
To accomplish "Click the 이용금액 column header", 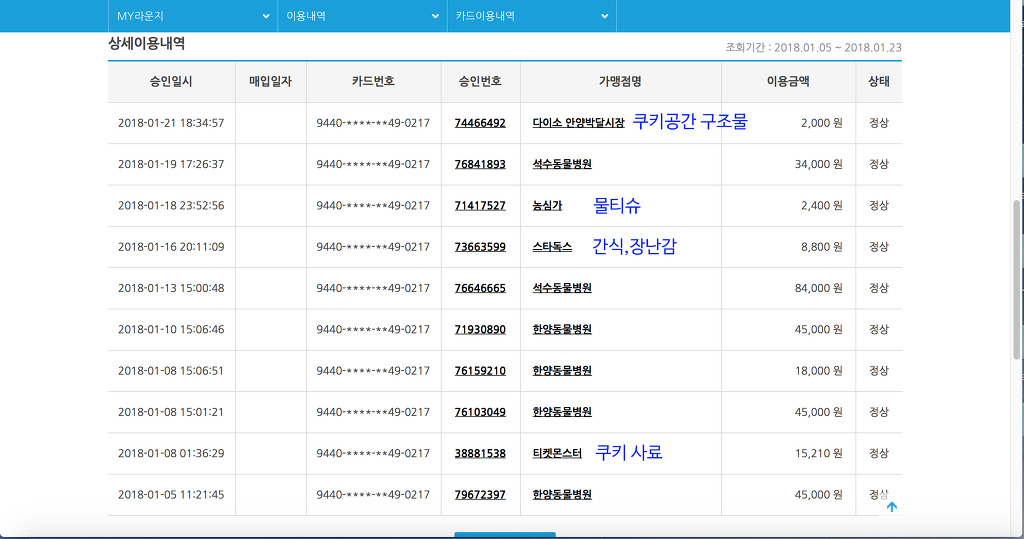I will point(788,82).
